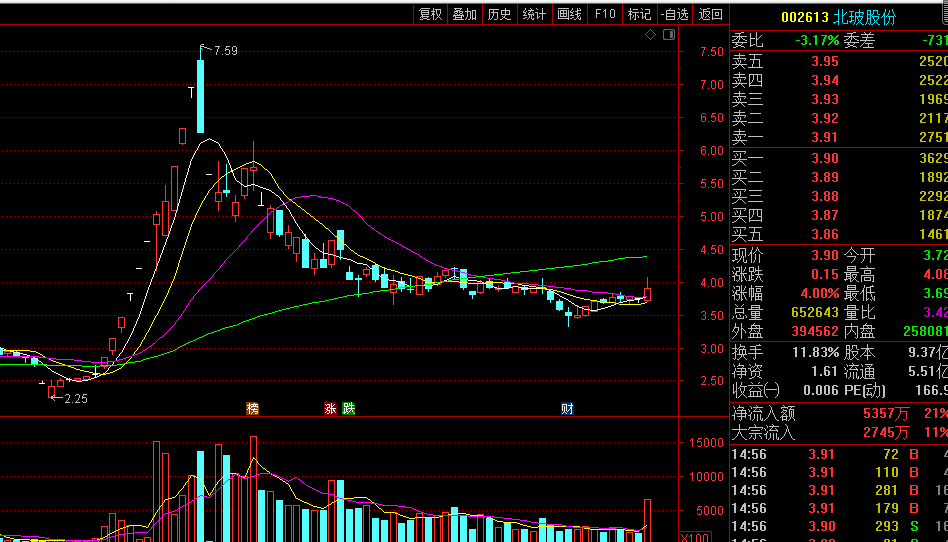Open the F10 company information
This screenshot has width=948, height=542.
tap(605, 15)
